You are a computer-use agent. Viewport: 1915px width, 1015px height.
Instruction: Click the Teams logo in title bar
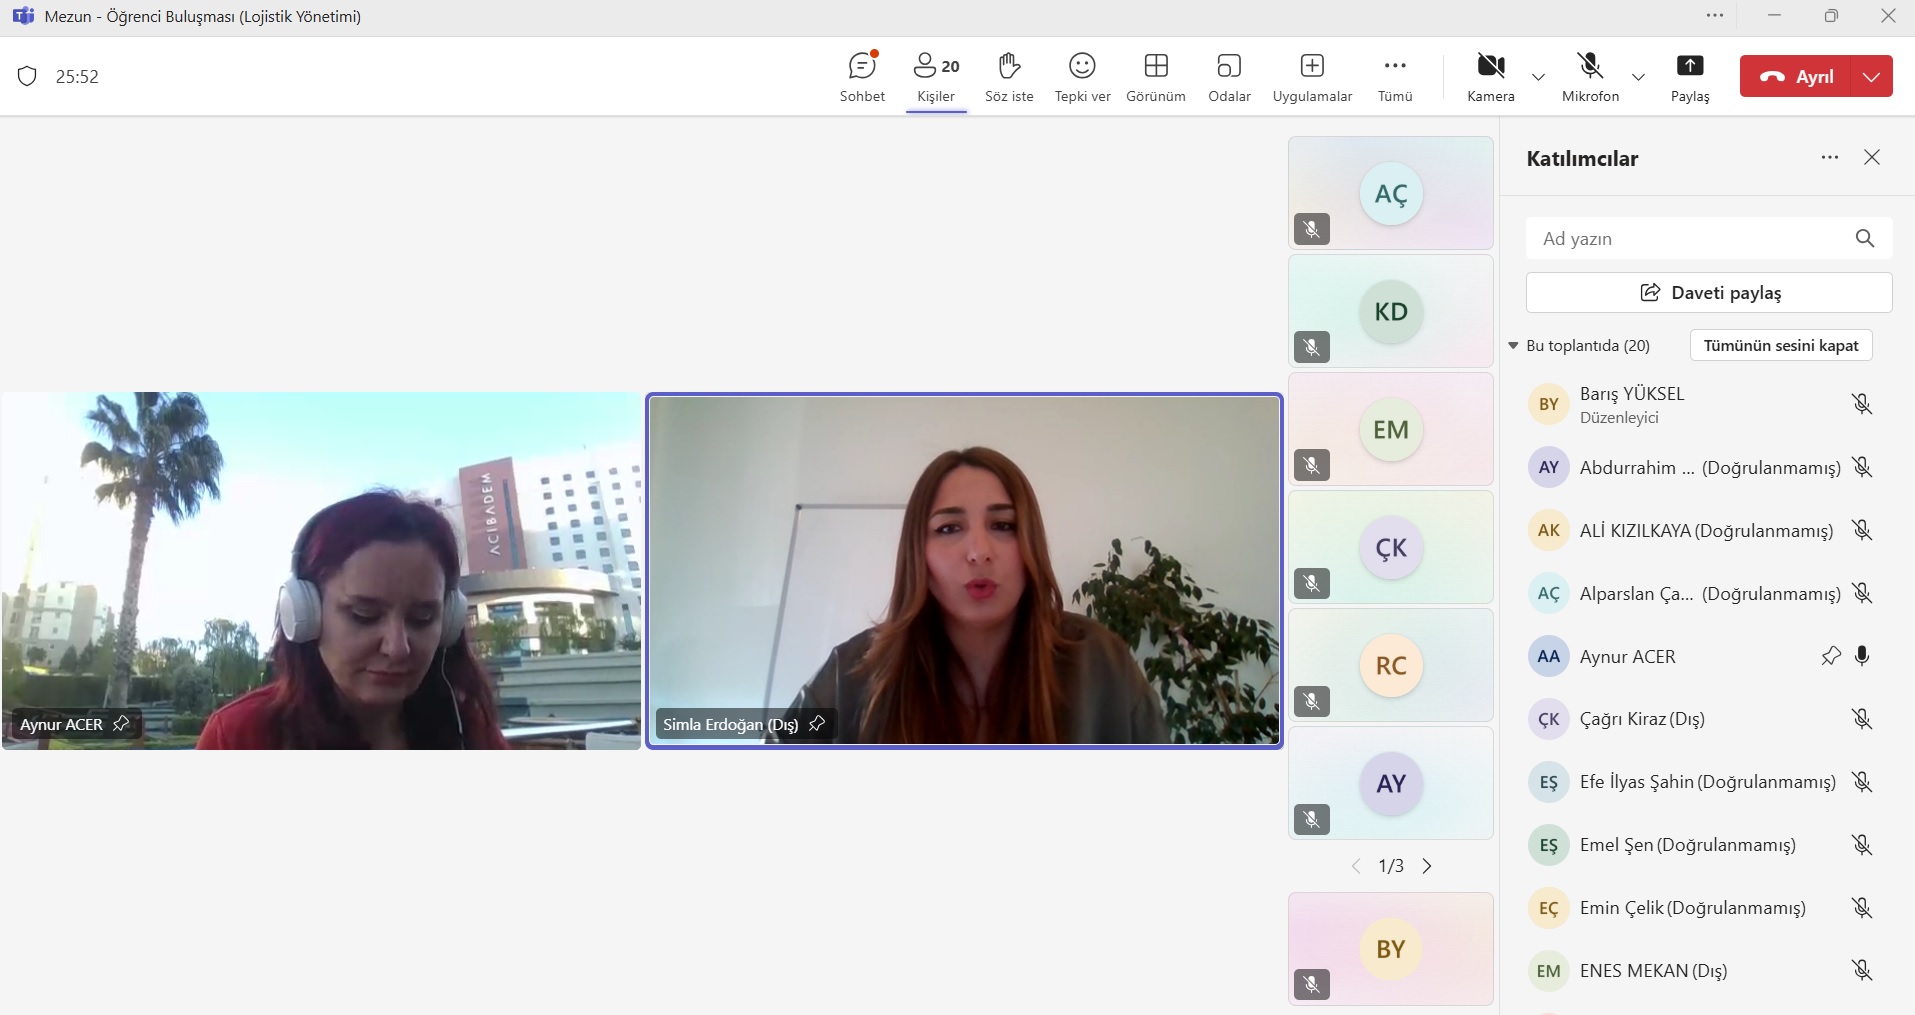(22, 16)
